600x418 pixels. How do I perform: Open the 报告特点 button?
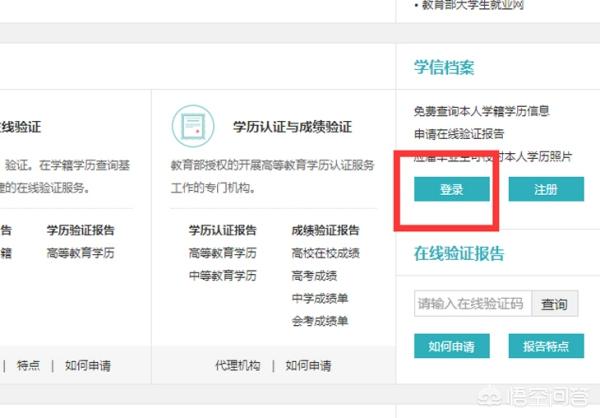546,346
